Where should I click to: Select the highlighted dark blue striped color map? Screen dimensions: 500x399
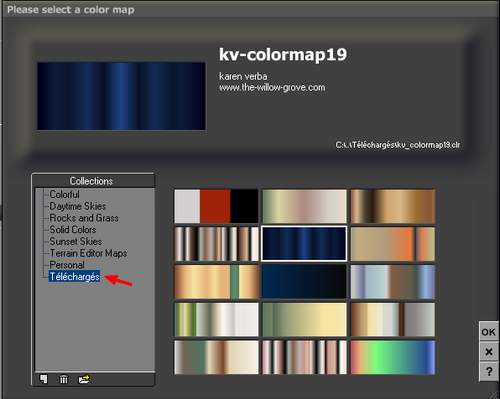tap(304, 244)
